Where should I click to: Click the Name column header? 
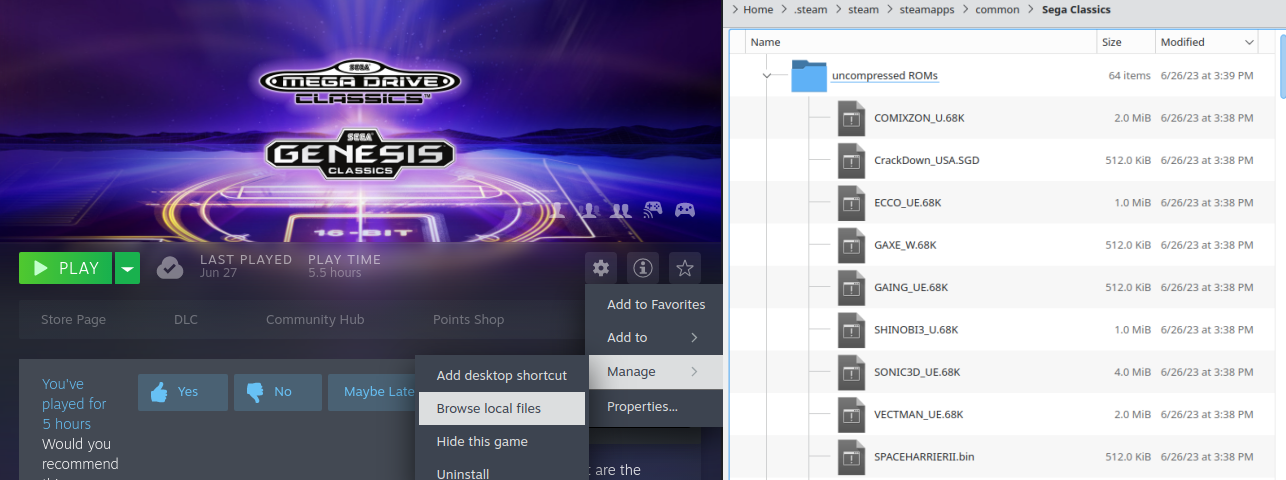[x=766, y=42]
